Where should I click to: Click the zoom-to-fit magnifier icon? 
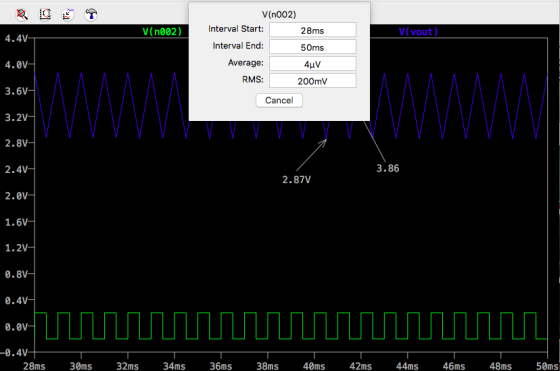pos(22,15)
